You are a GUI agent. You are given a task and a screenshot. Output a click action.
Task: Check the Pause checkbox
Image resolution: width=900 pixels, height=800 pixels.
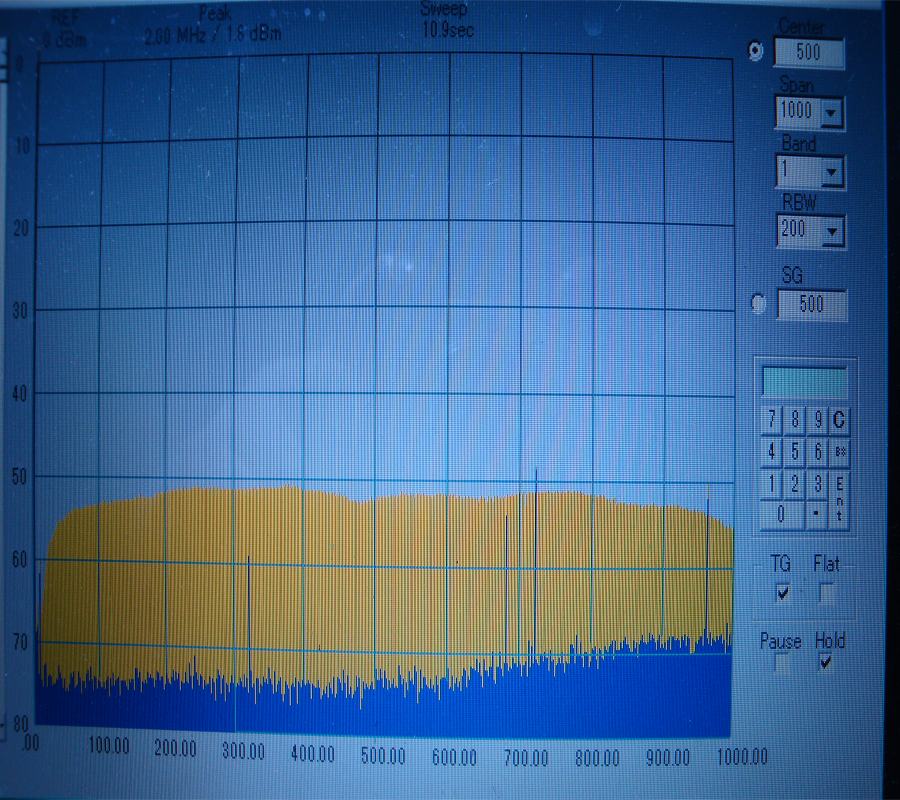(783, 662)
